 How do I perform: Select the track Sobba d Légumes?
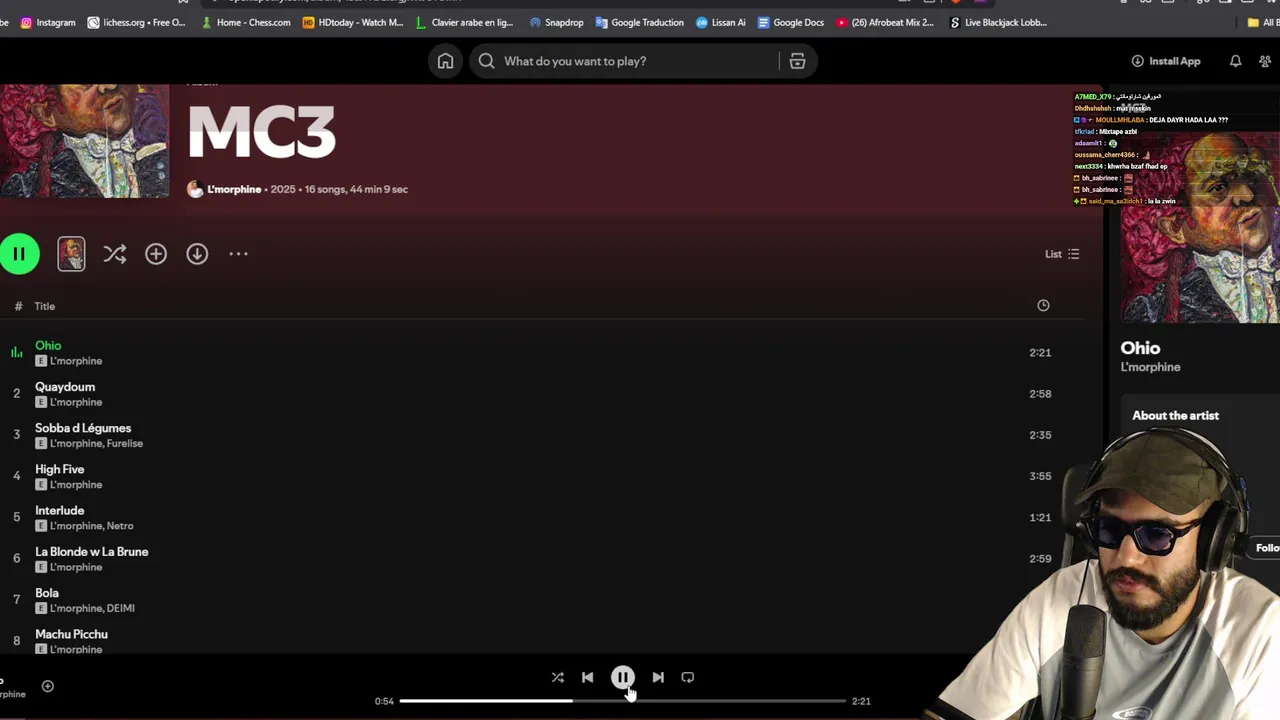[83, 428]
